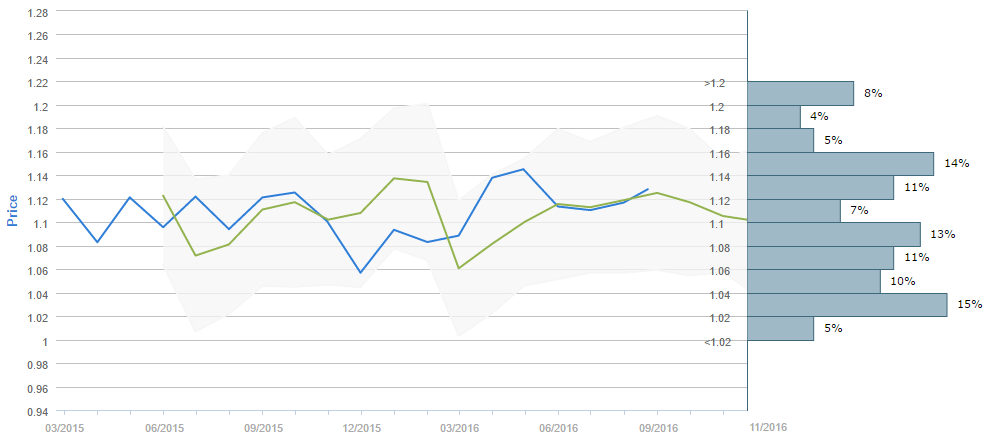989x440 pixels.
Task: Click the longest bar showing 15%
Action: [846, 304]
